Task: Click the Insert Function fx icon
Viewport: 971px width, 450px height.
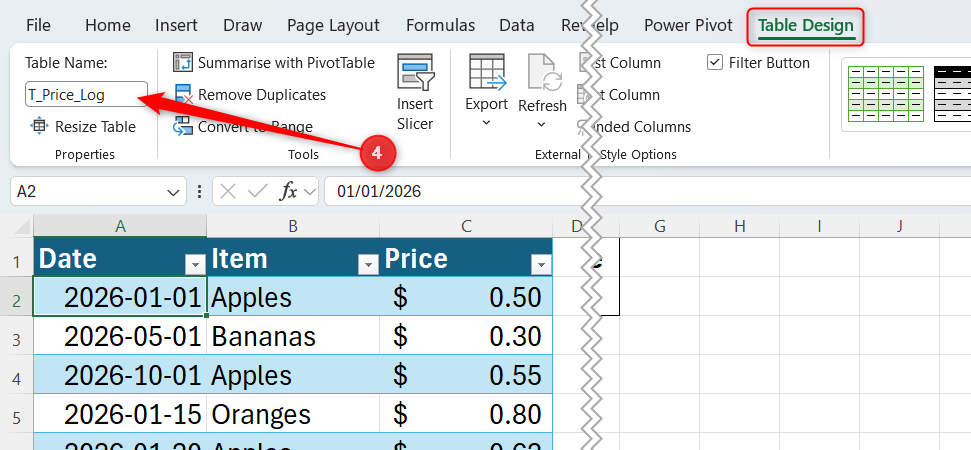Action: 288,191
